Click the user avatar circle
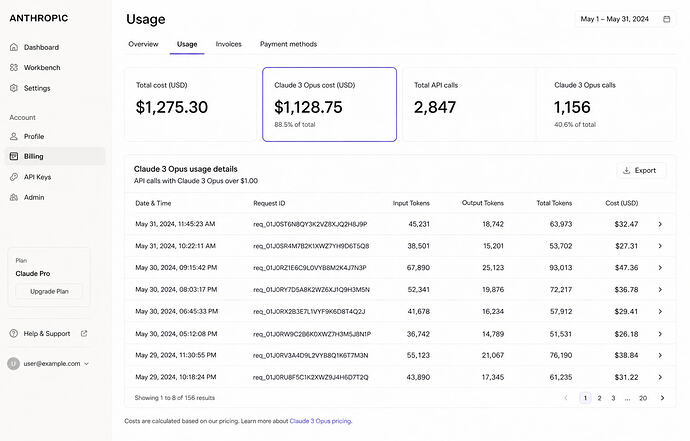The height and width of the screenshot is (441, 690). pyautogui.click(x=14, y=364)
